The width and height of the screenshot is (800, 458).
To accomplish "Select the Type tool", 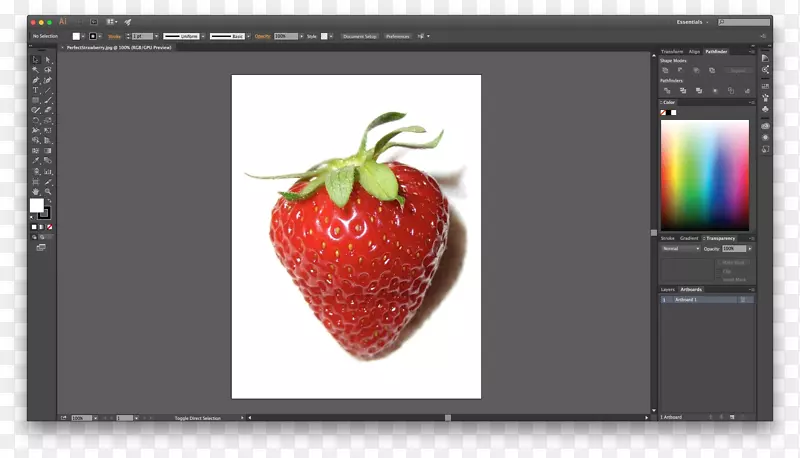I will tap(36, 90).
